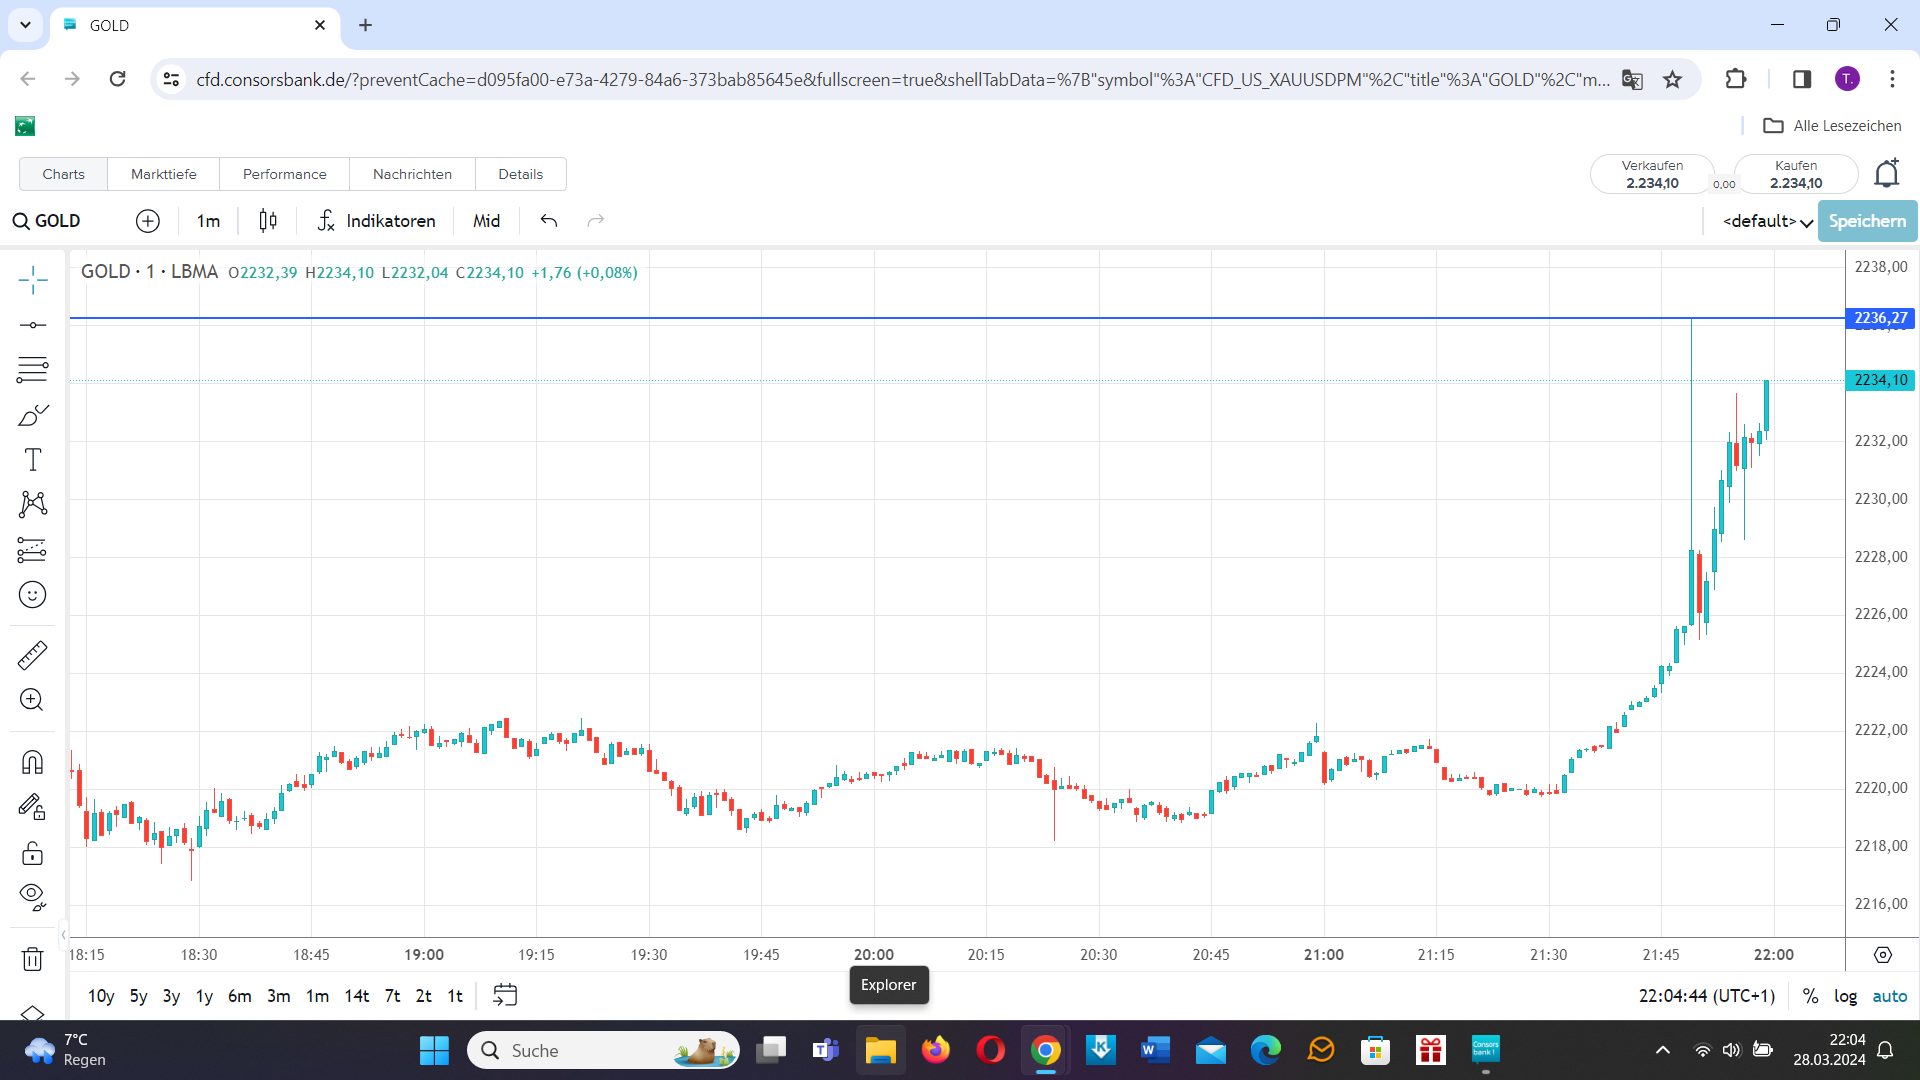Lock all drawing tools
The width and height of the screenshot is (1920, 1080).
click(x=33, y=853)
